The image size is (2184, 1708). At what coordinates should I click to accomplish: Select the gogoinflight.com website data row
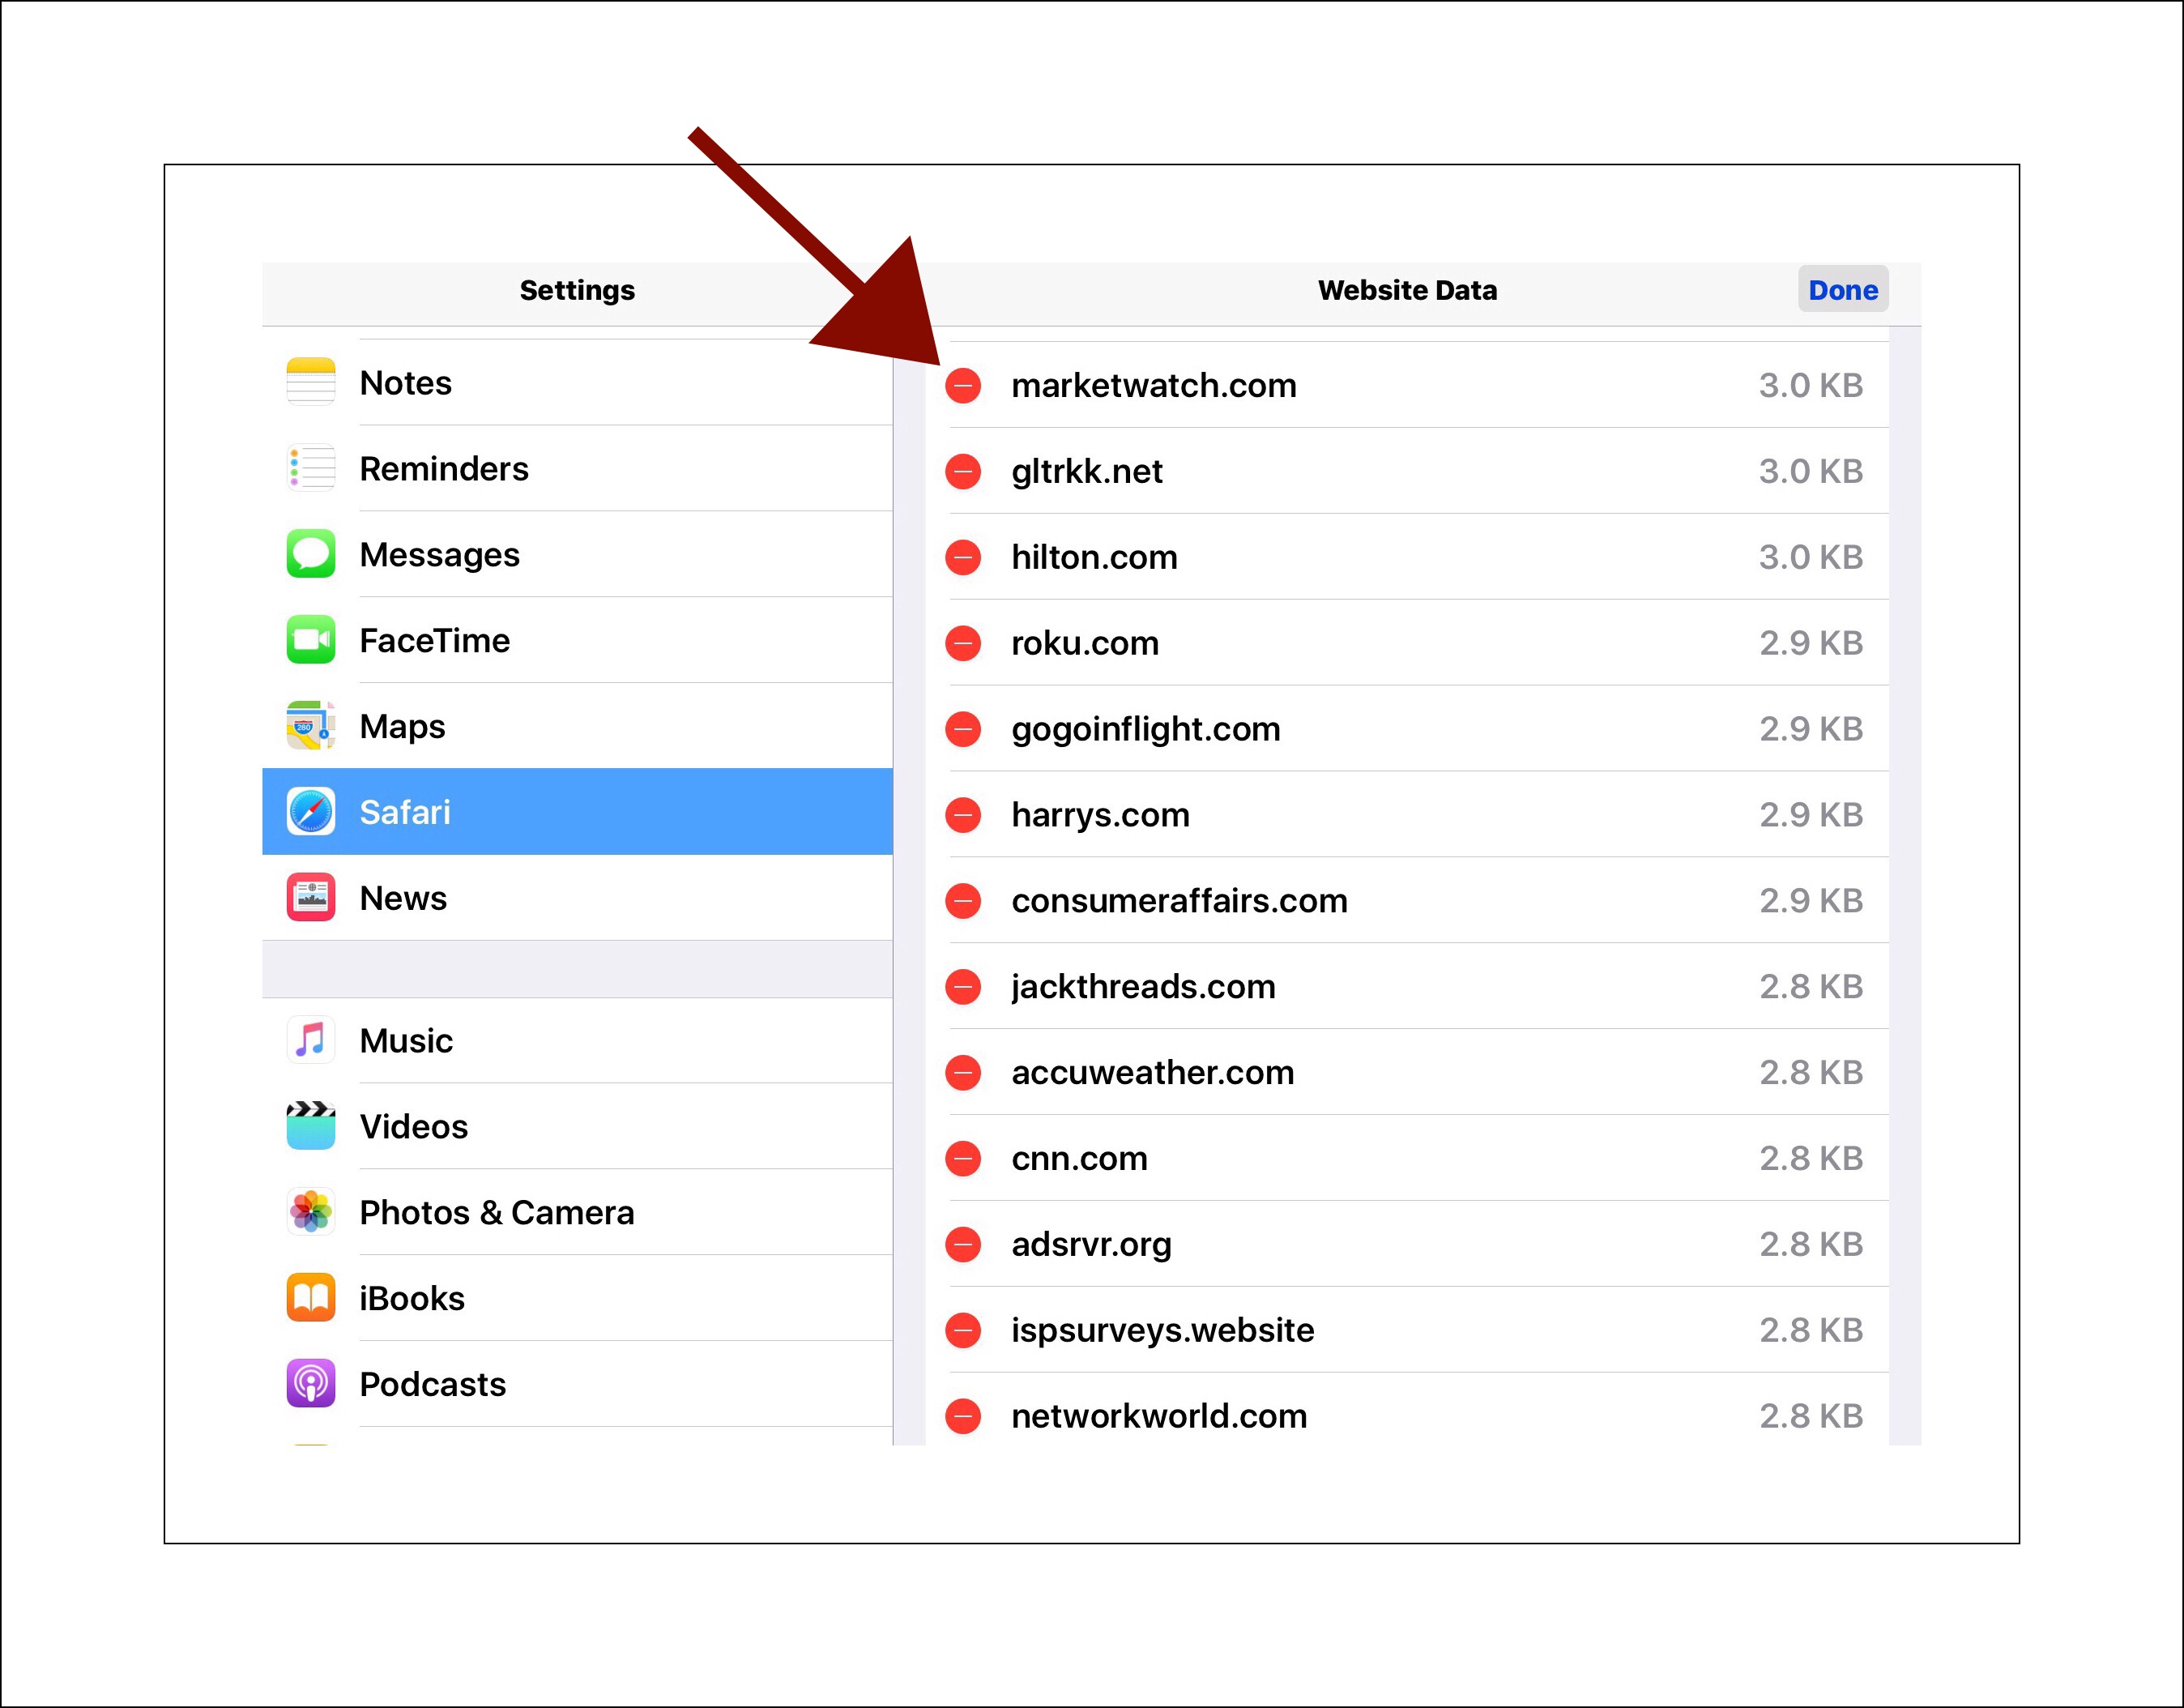click(1420, 729)
